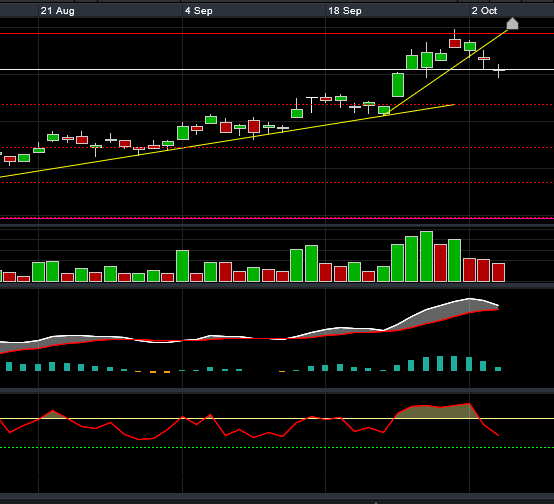The width and height of the screenshot is (554, 504).
Task: Select the lowest red dotted horizontal line
Action: click(277, 183)
